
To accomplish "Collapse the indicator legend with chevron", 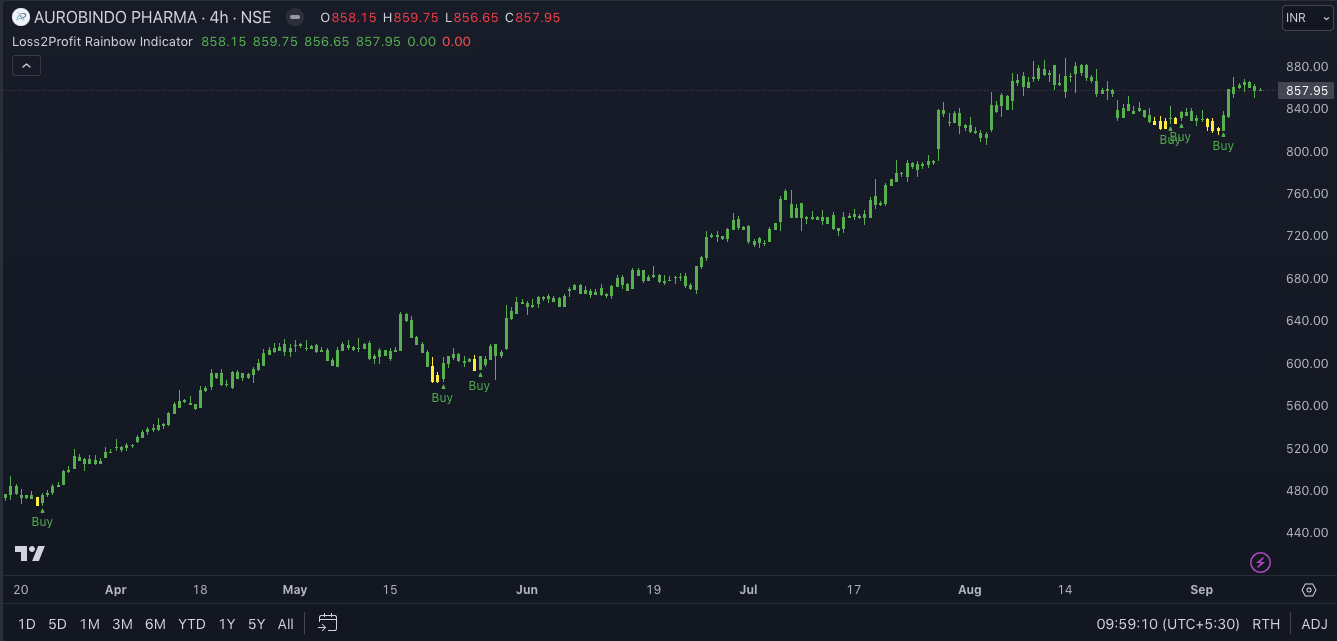I will click(26, 66).
